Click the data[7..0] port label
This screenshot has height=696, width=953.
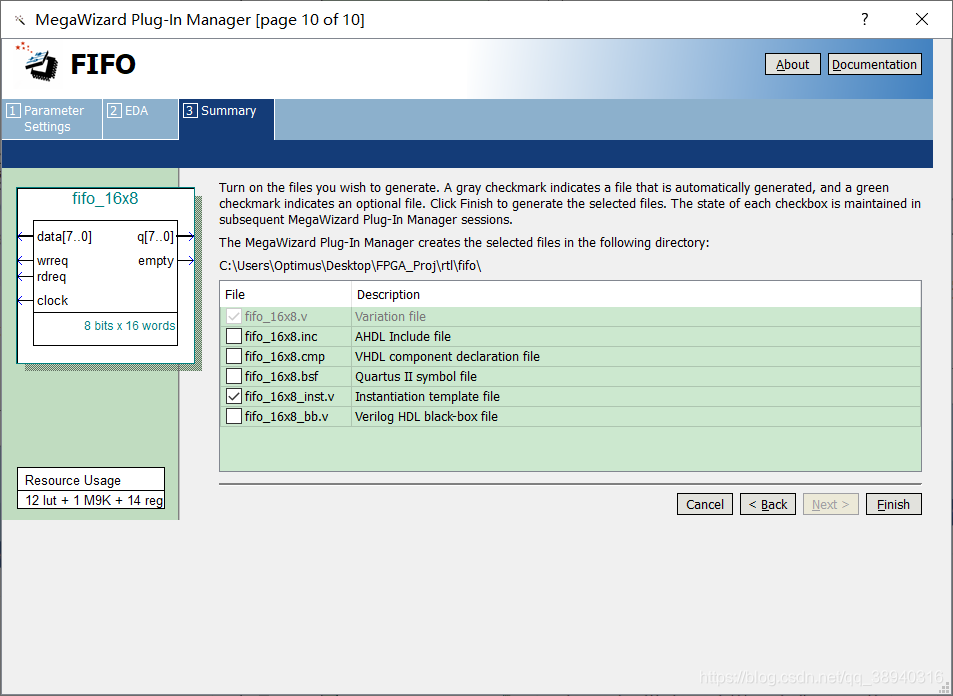tap(64, 236)
